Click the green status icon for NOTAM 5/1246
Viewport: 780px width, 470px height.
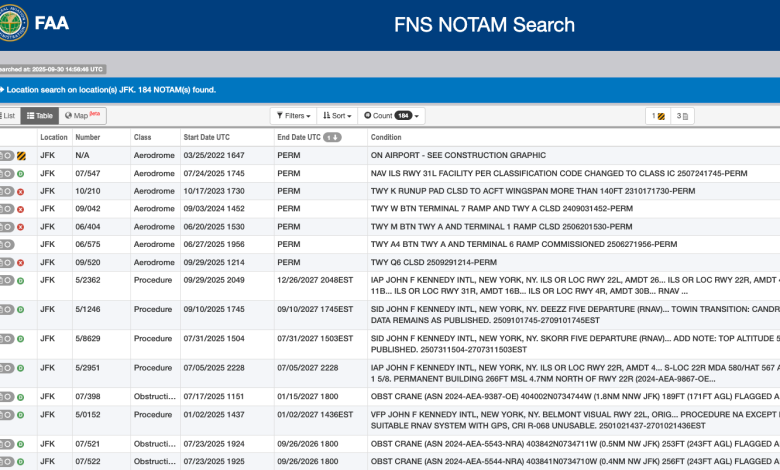20,310
